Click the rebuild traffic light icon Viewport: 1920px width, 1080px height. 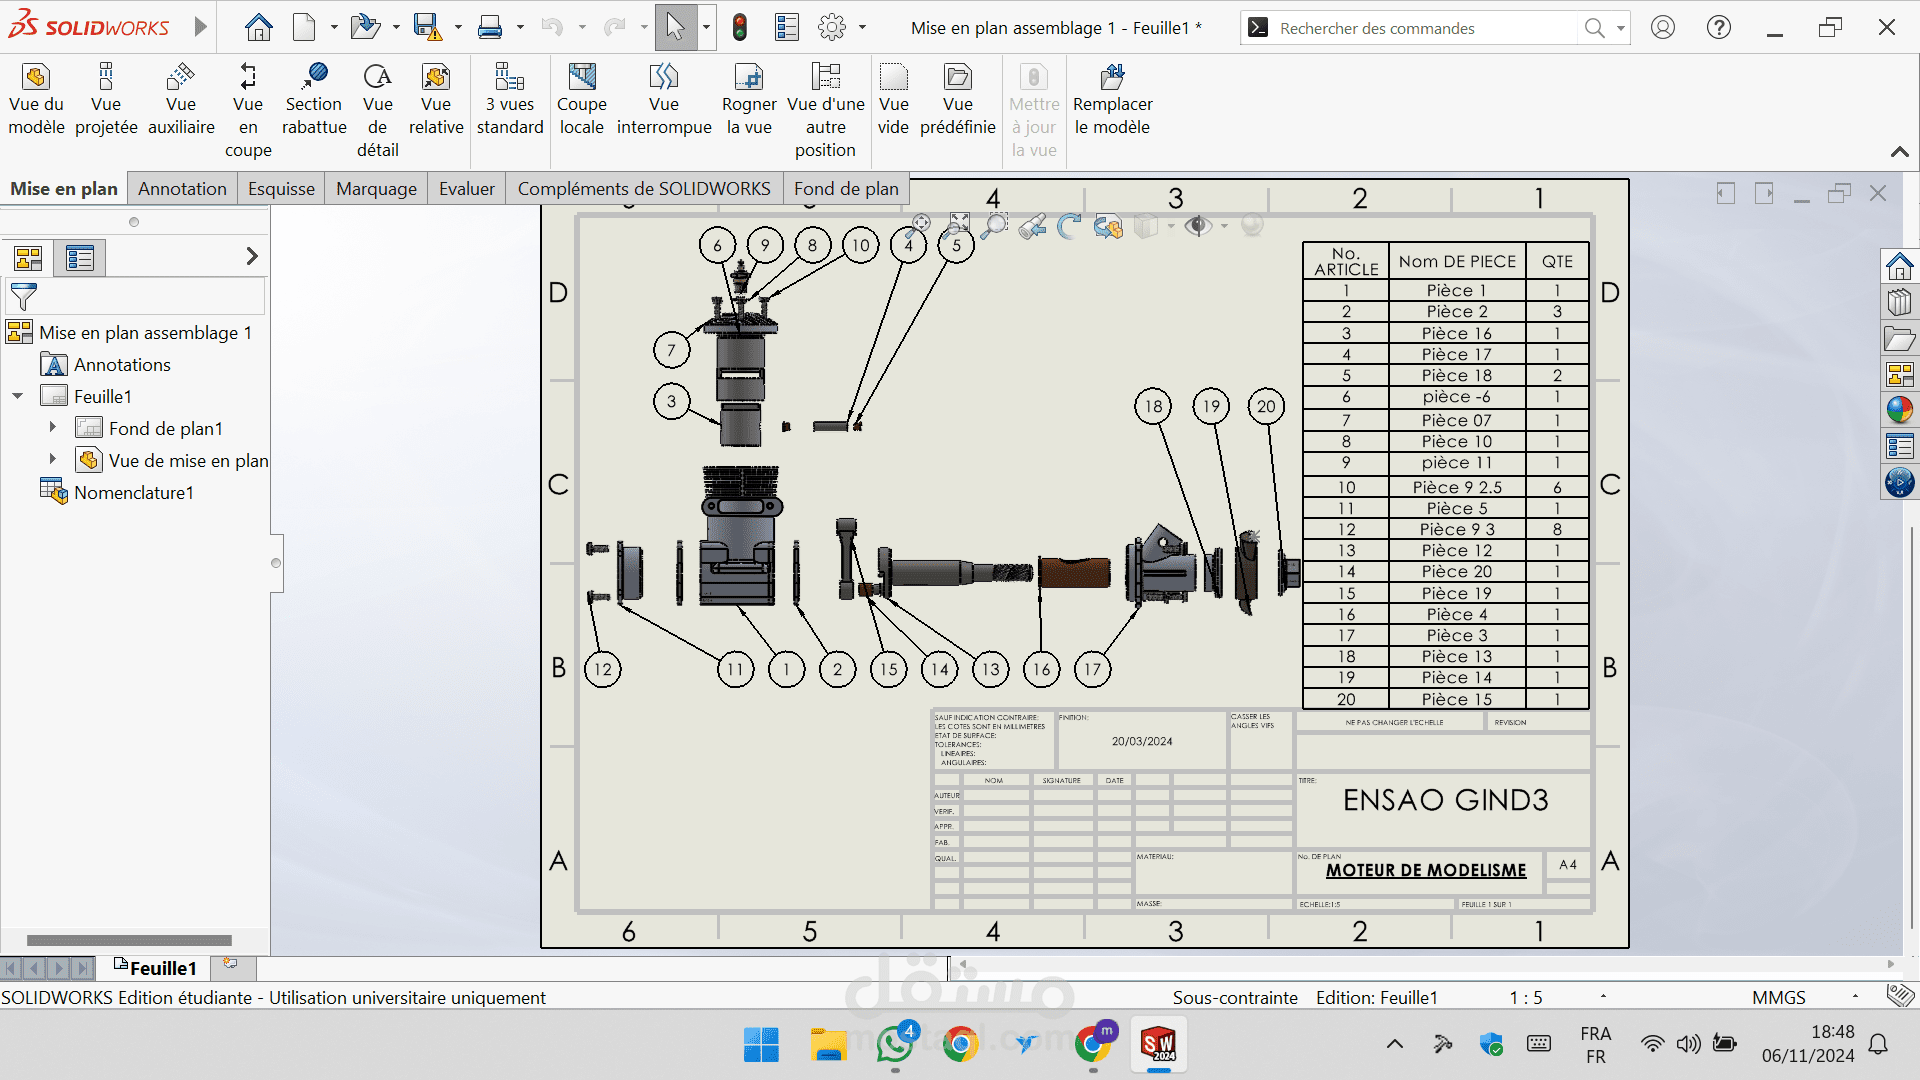click(740, 28)
